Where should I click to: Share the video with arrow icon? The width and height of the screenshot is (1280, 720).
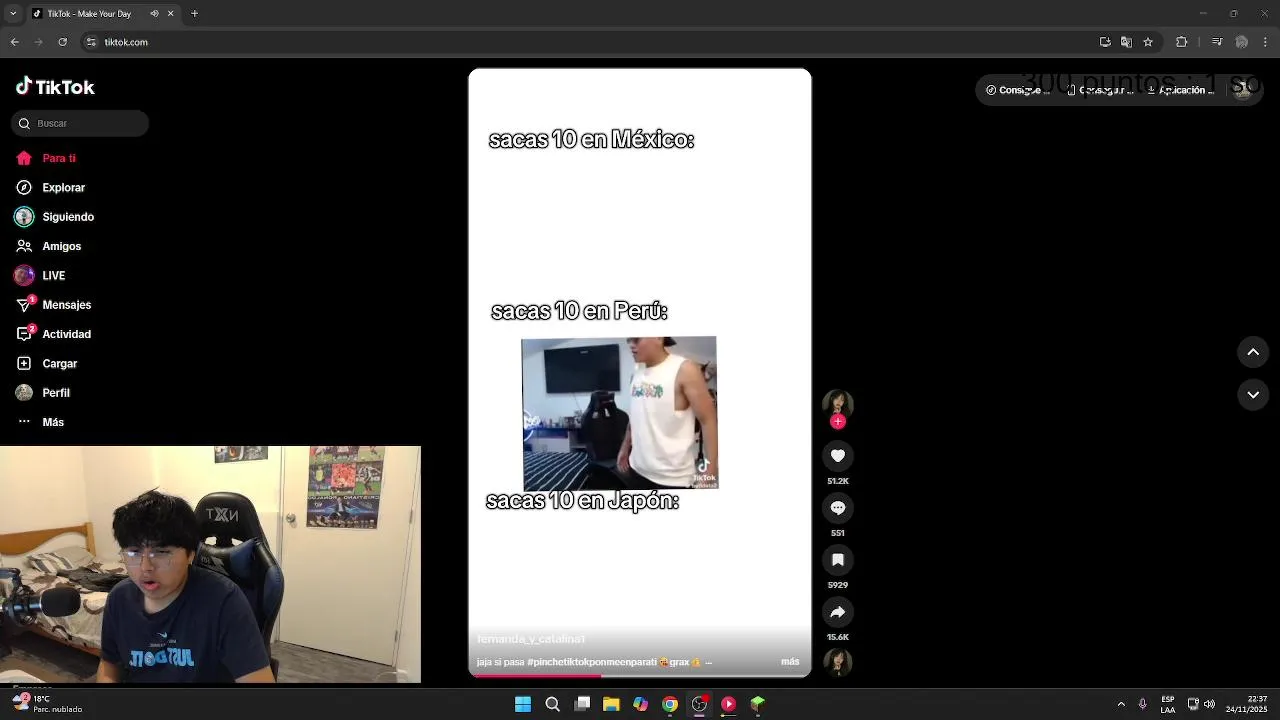coord(838,612)
